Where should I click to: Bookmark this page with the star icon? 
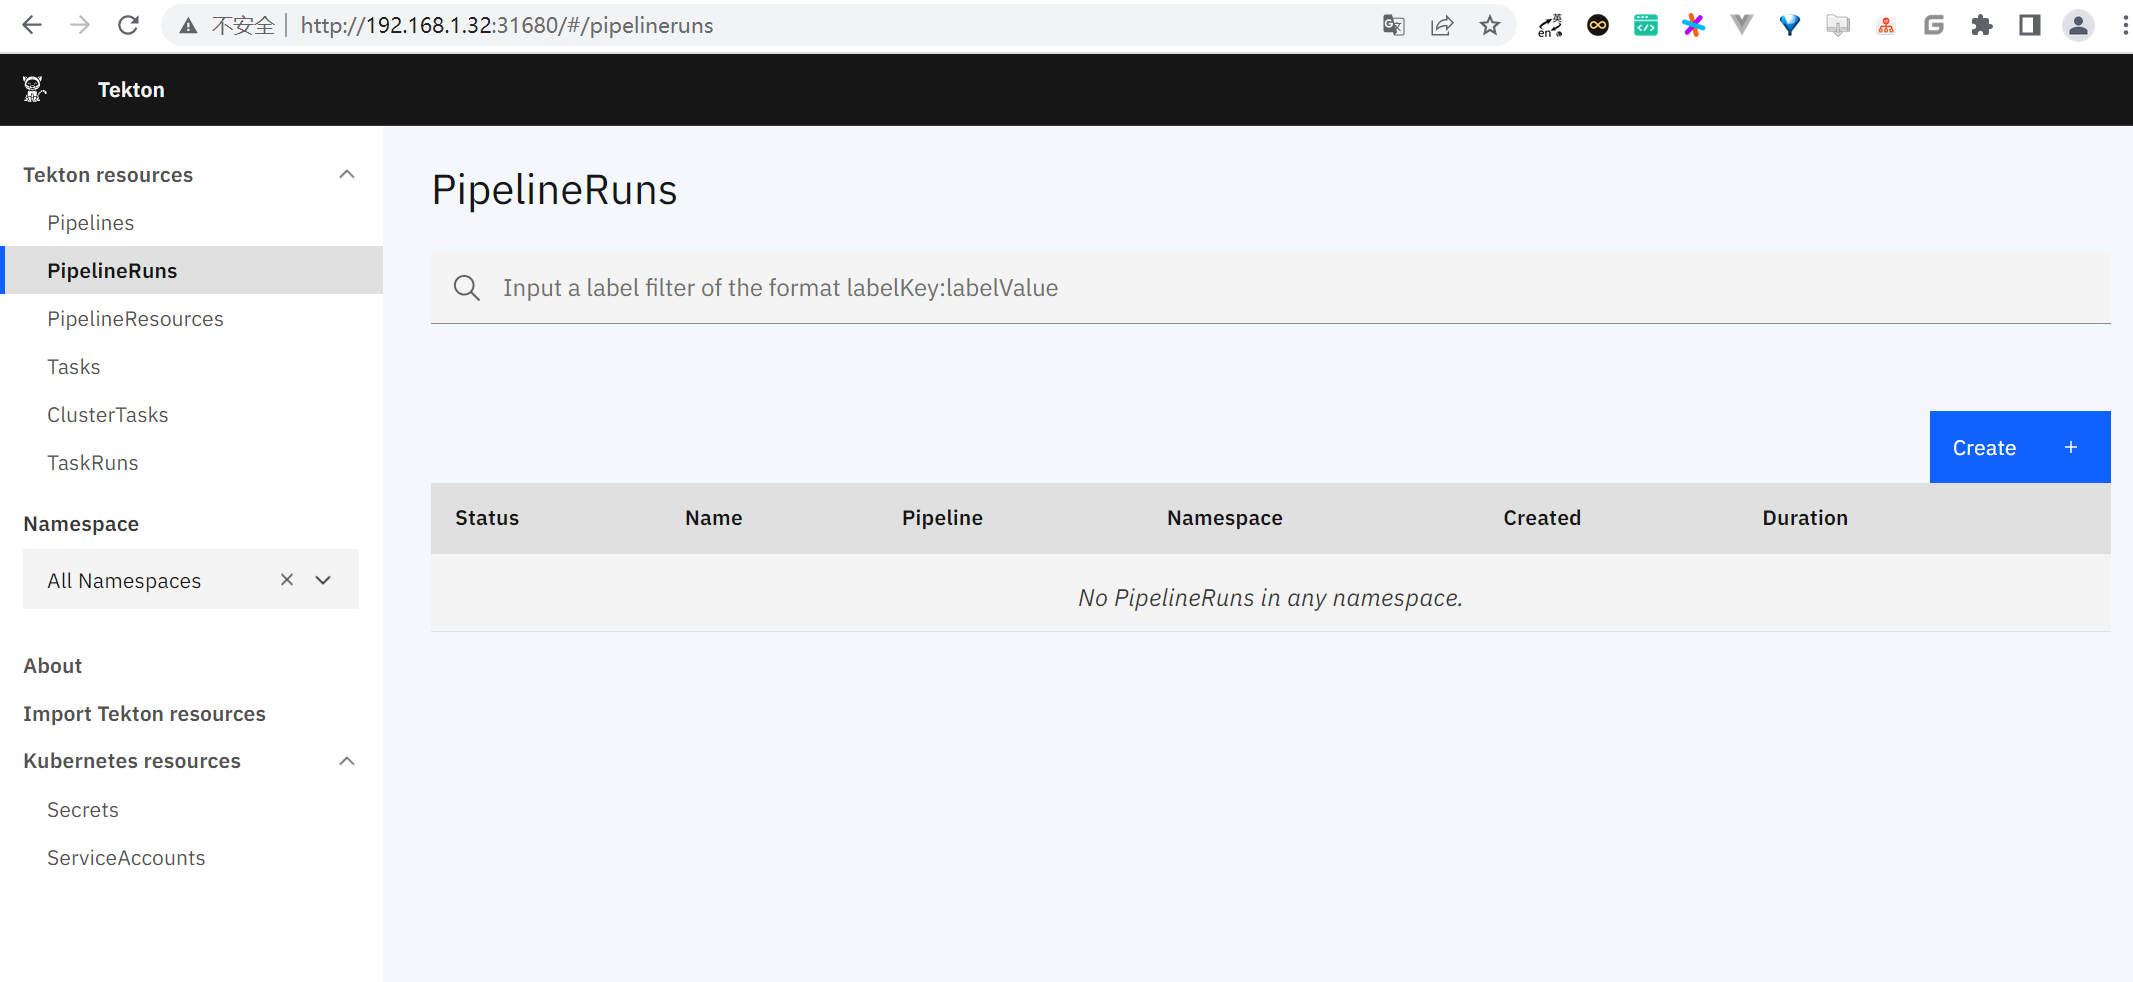tap(1490, 25)
